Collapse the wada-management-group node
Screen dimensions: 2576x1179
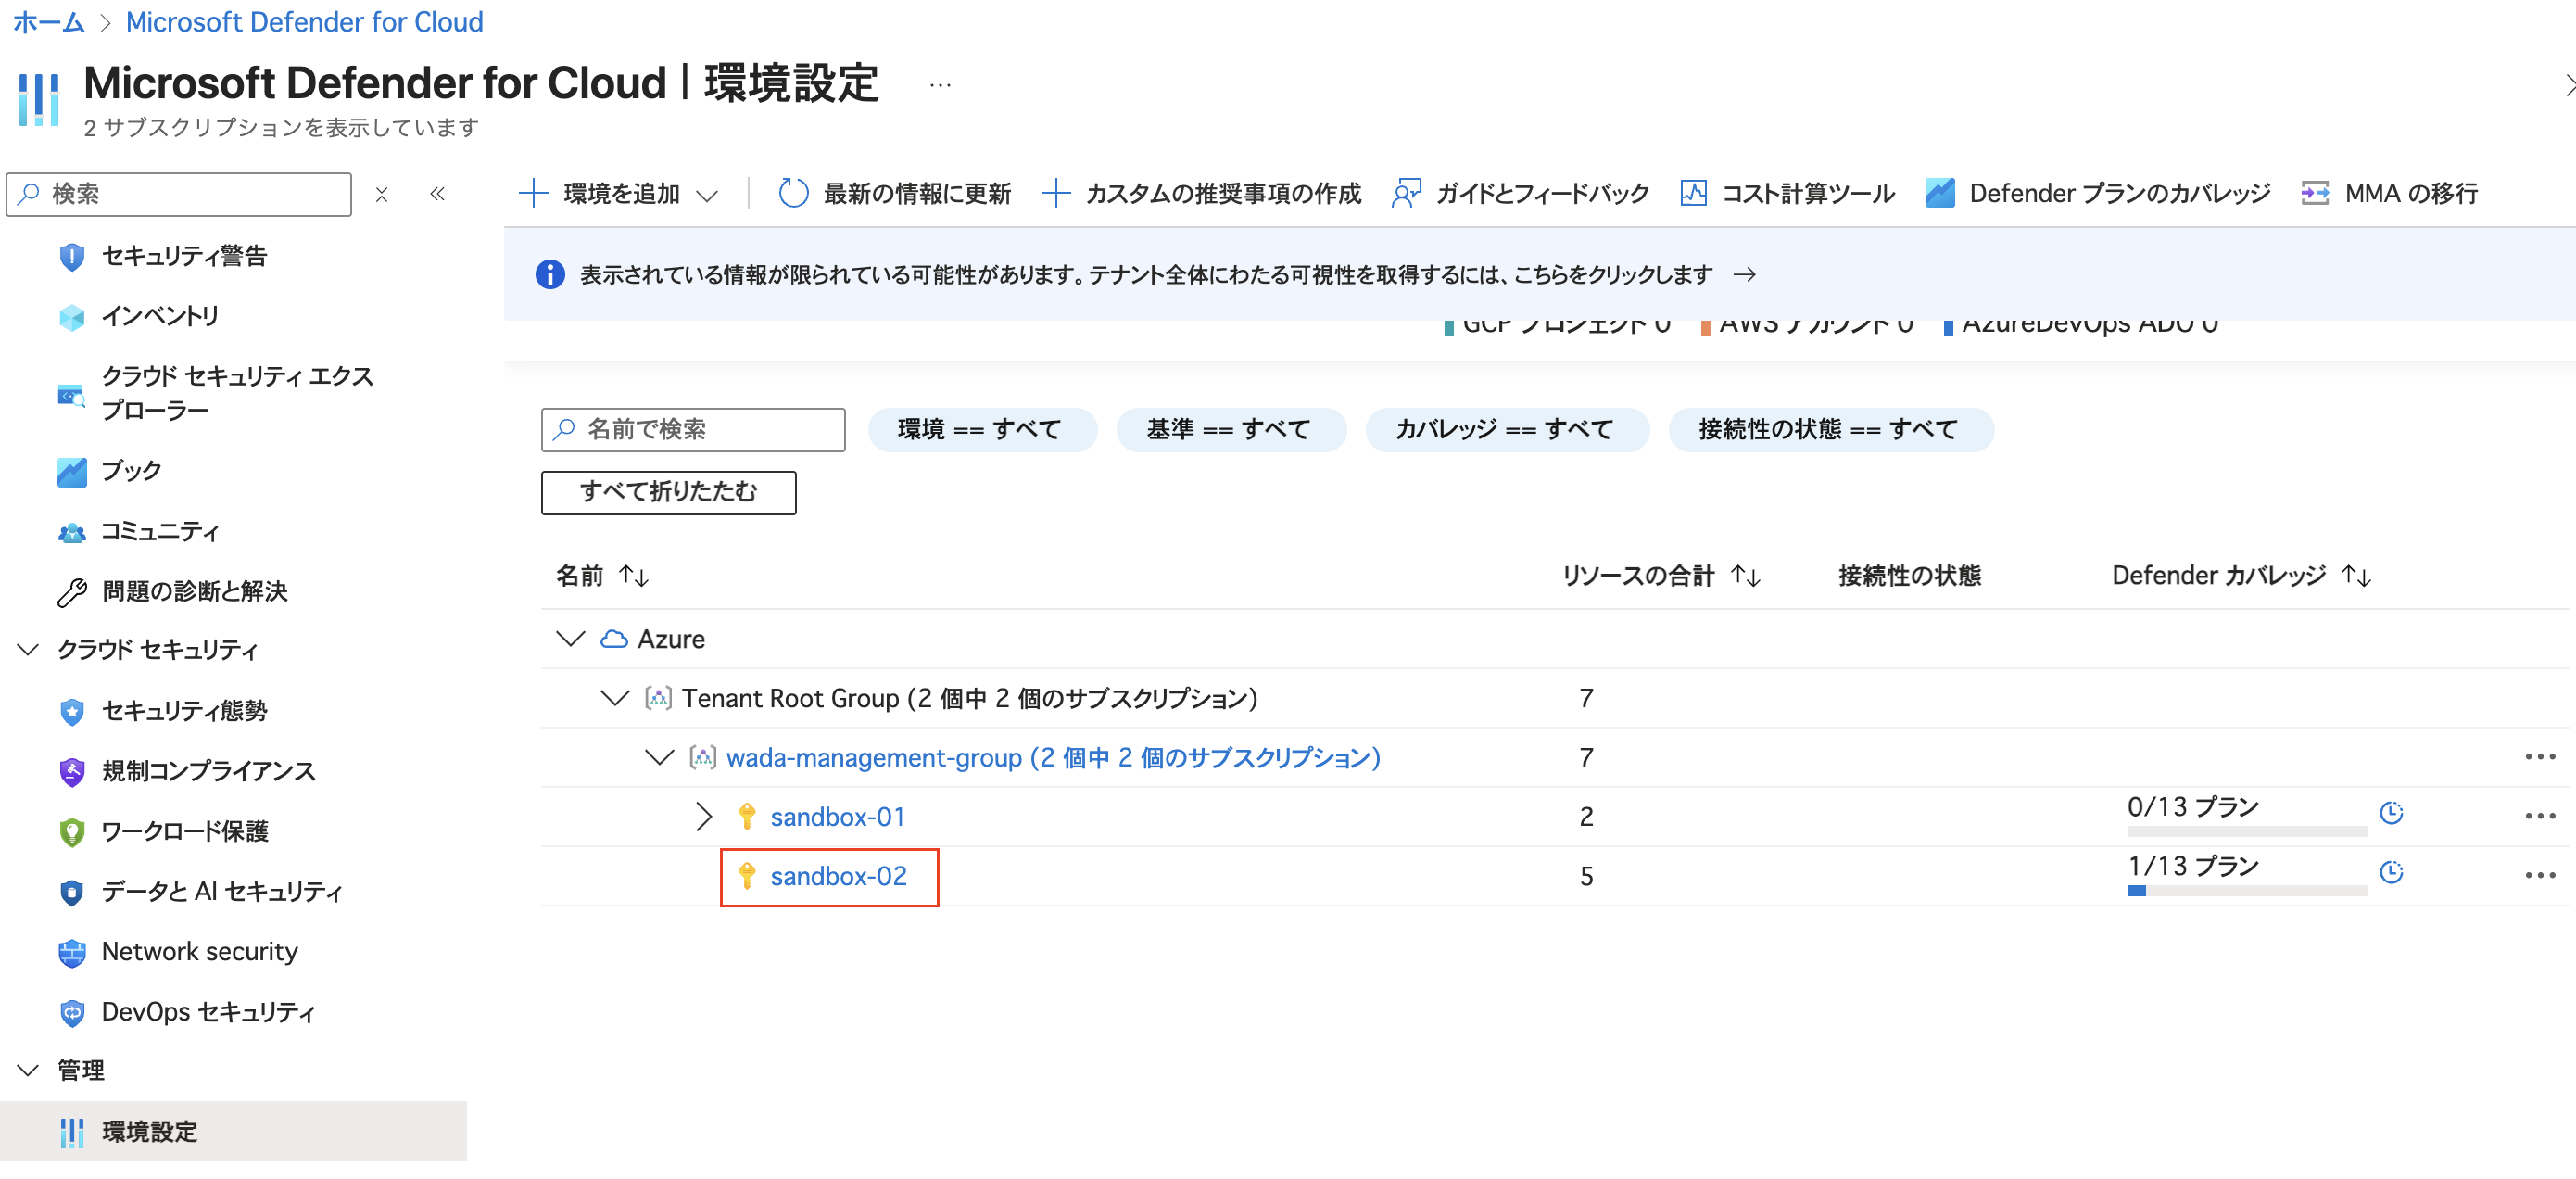tap(658, 758)
